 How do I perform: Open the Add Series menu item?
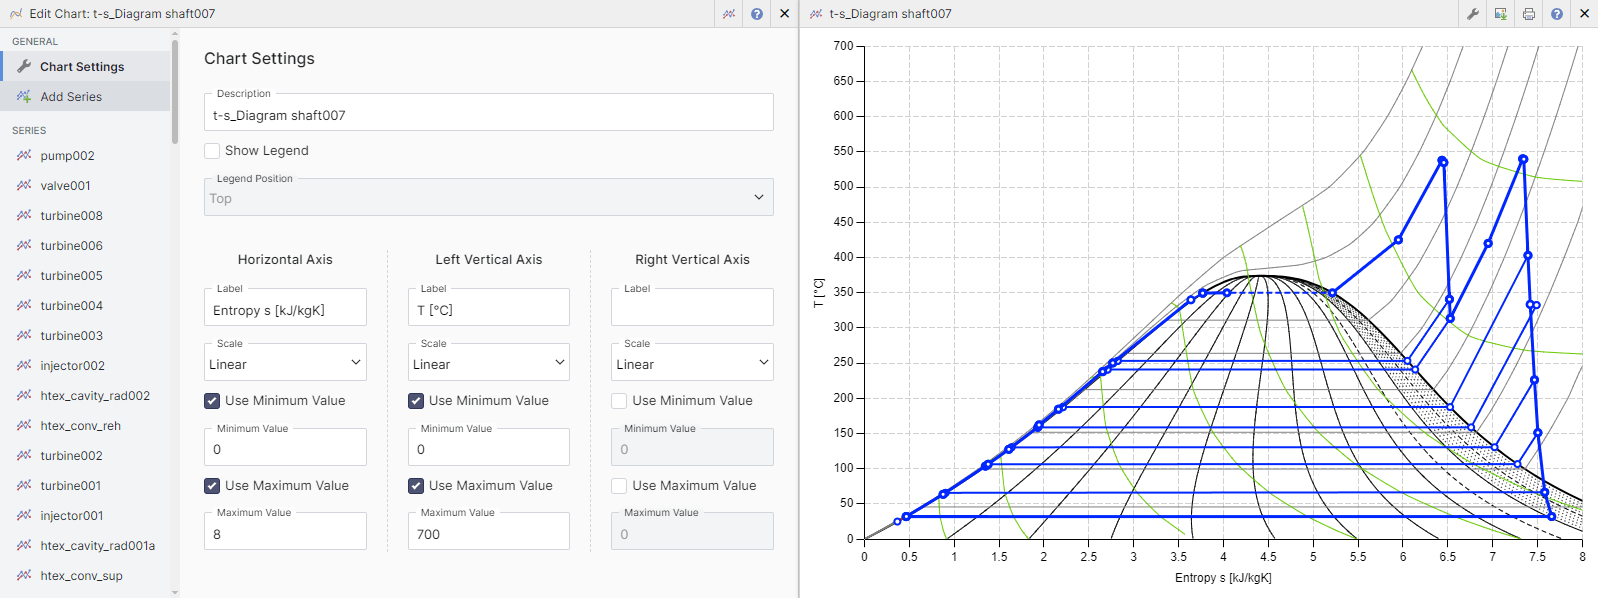71,97
